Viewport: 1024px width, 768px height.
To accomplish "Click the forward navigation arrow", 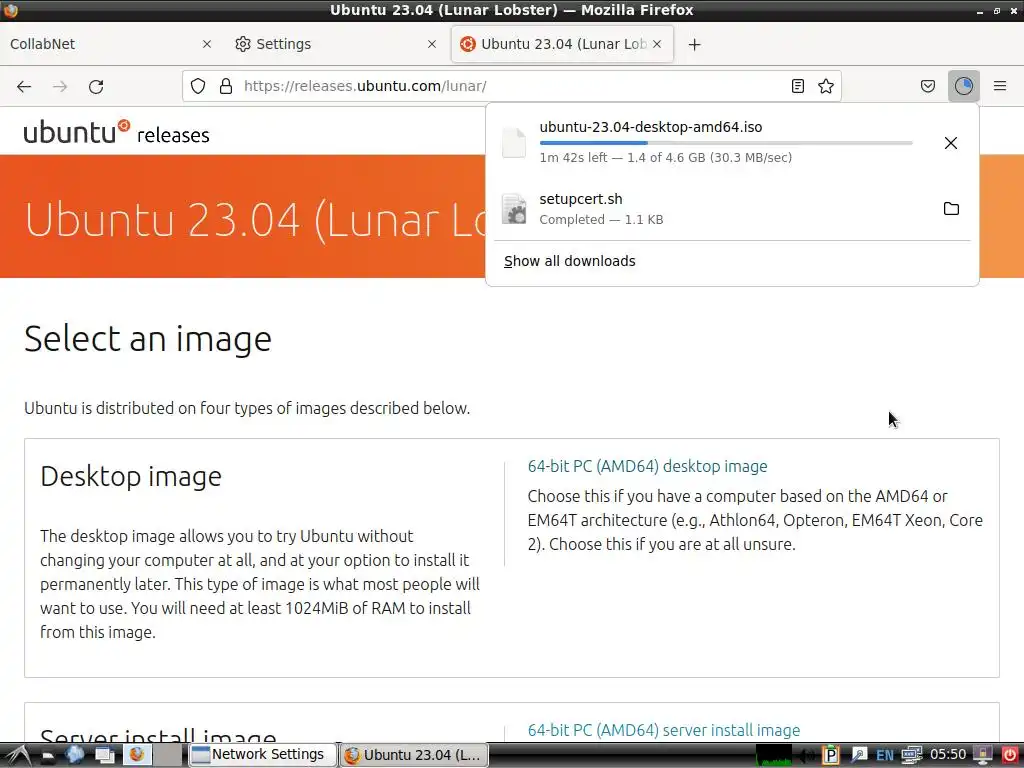I will click(60, 86).
